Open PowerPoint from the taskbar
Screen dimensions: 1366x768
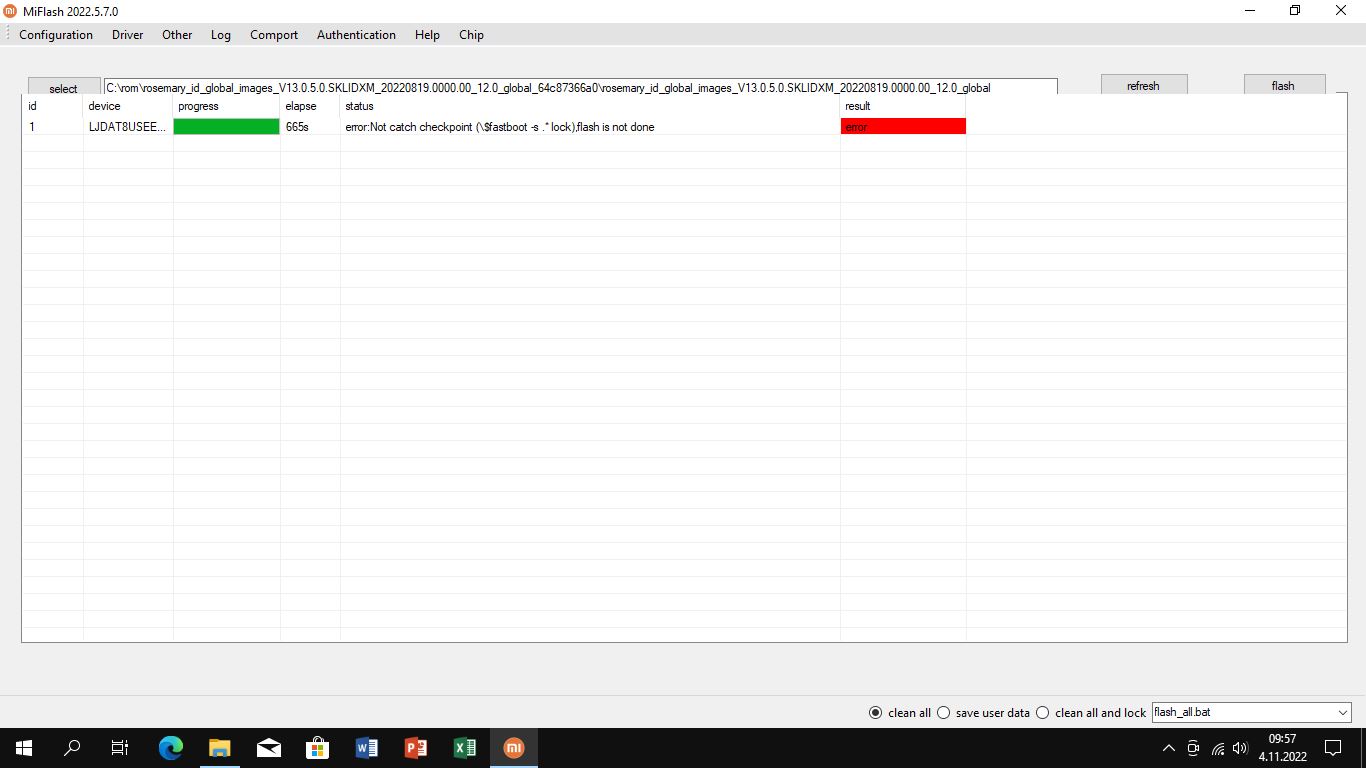tap(416, 748)
